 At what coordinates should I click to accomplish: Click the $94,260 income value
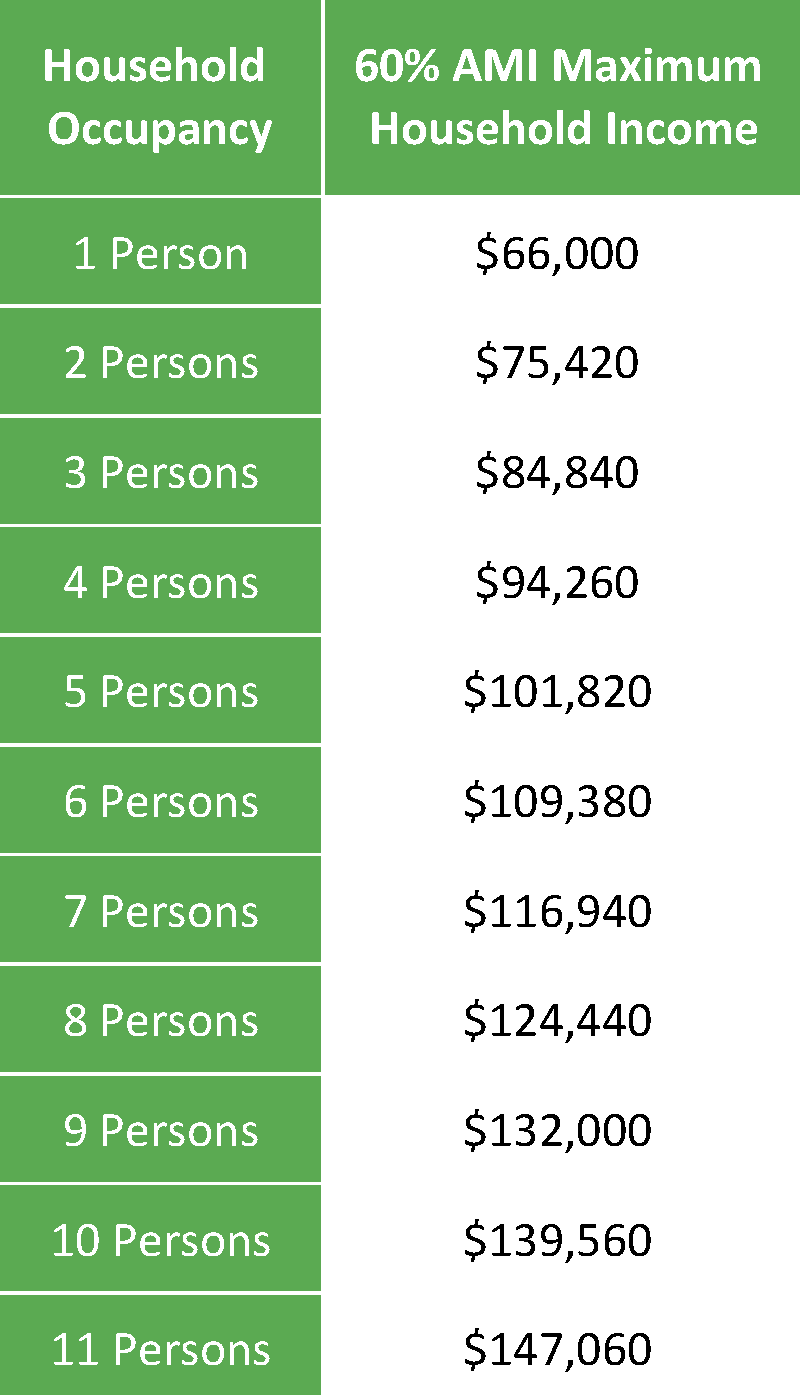[x=557, y=583]
